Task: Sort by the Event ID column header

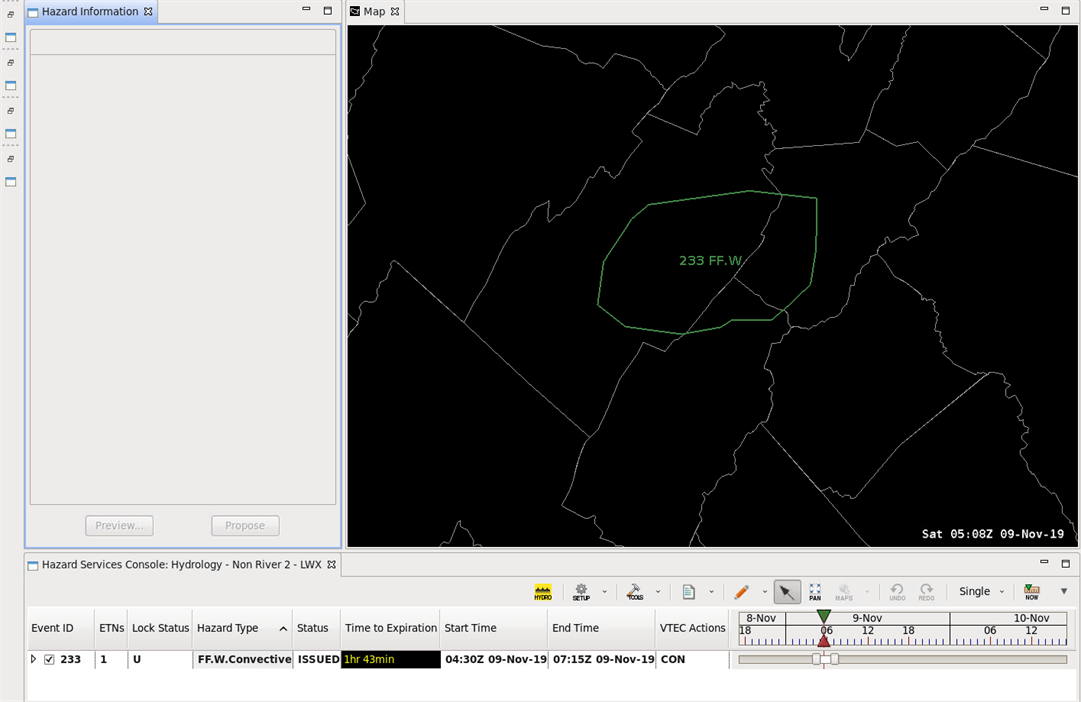Action: (x=60, y=628)
